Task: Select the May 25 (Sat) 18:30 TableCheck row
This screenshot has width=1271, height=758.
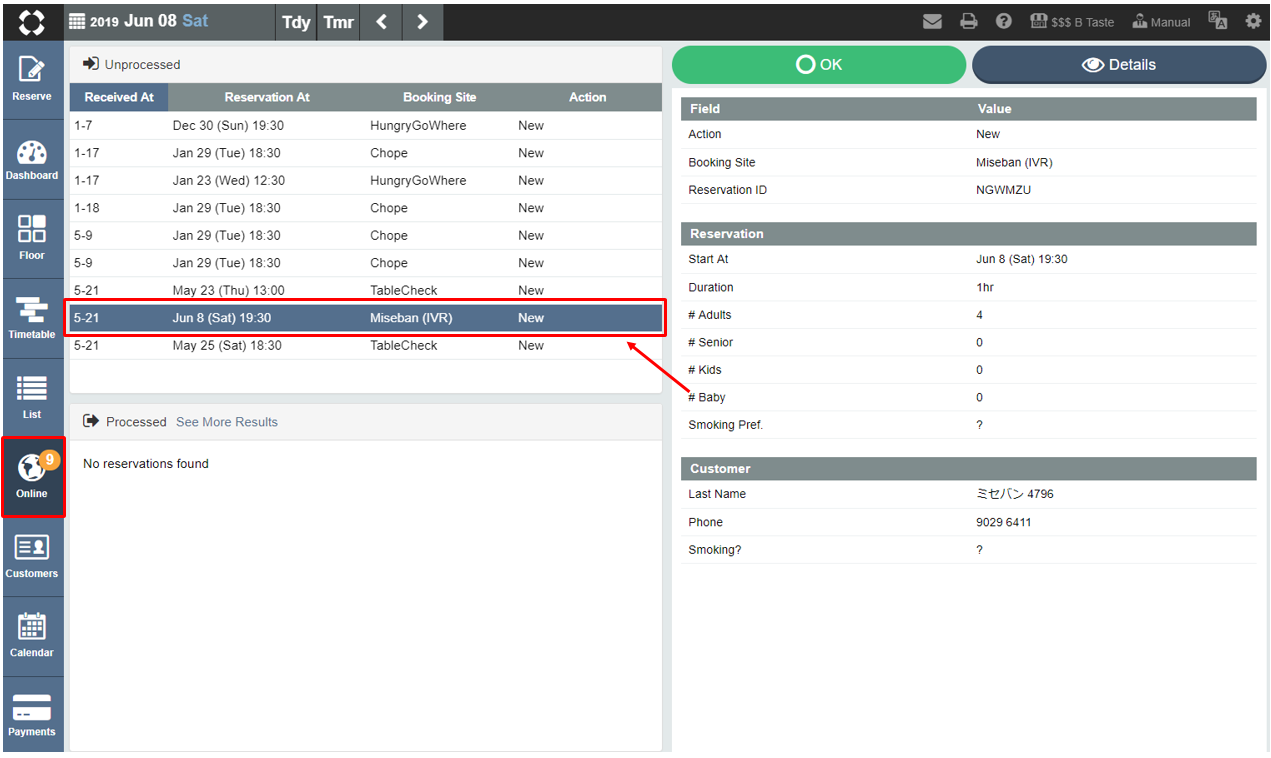Action: tap(366, 346)
